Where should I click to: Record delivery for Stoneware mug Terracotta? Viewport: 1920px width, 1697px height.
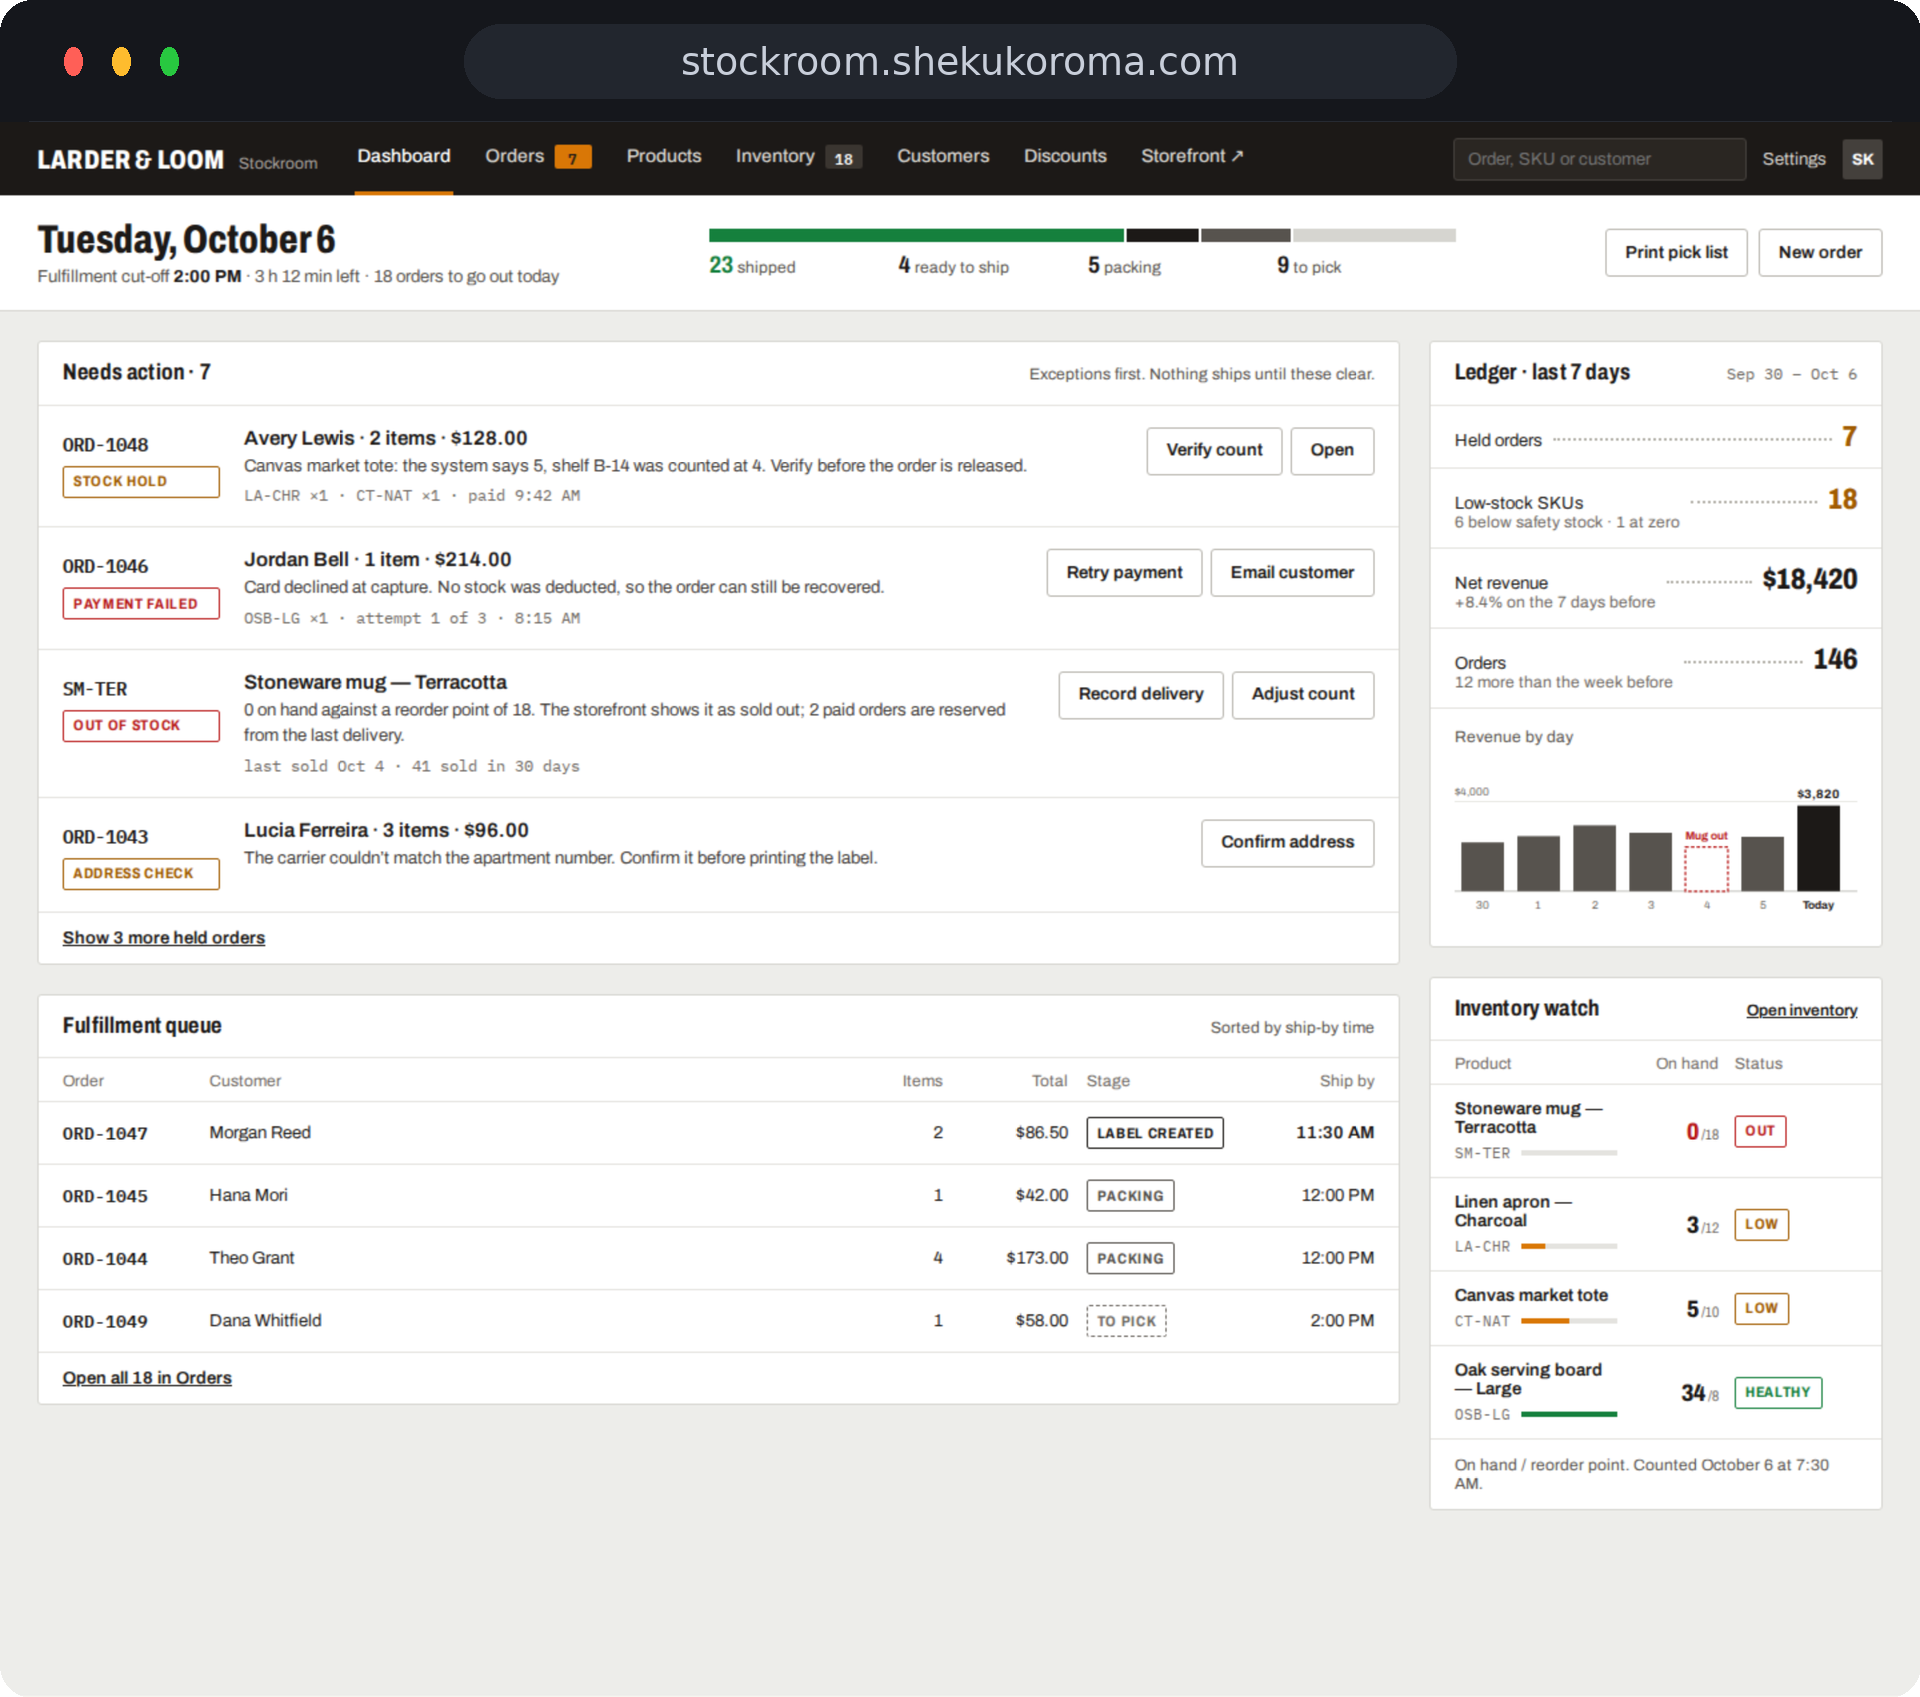(1140, 694)
